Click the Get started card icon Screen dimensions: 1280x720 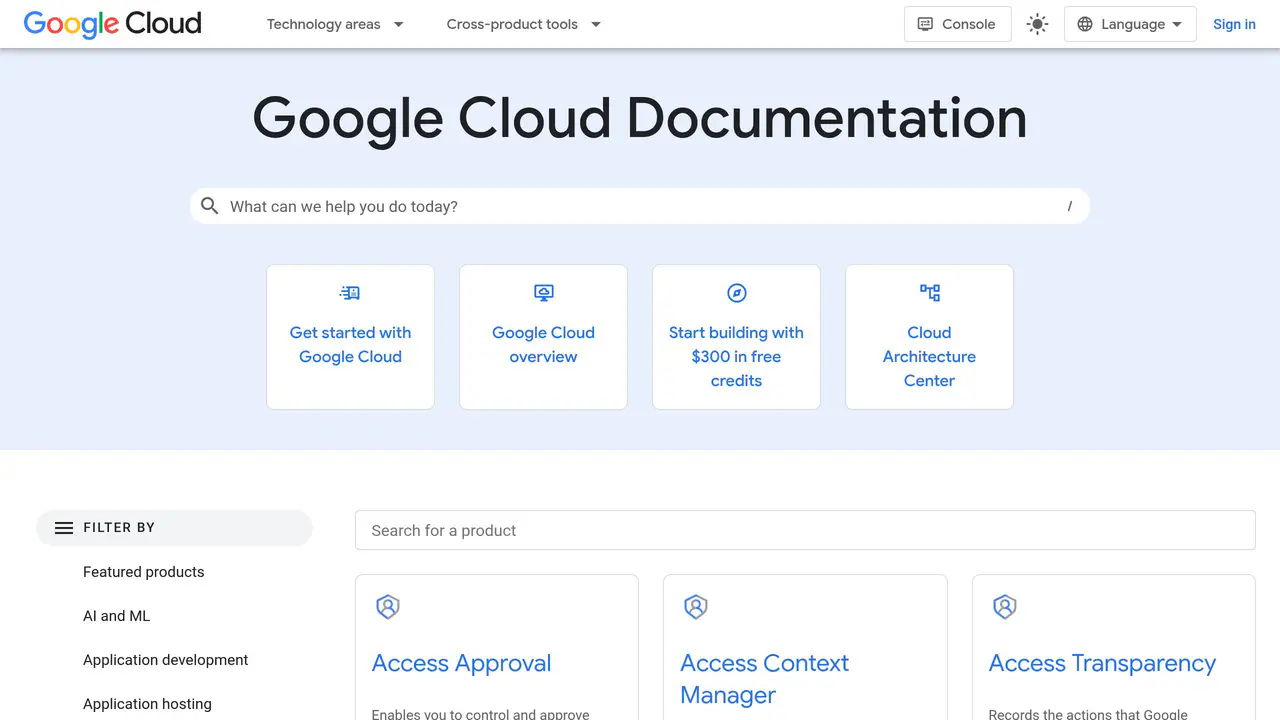[350, 293]
